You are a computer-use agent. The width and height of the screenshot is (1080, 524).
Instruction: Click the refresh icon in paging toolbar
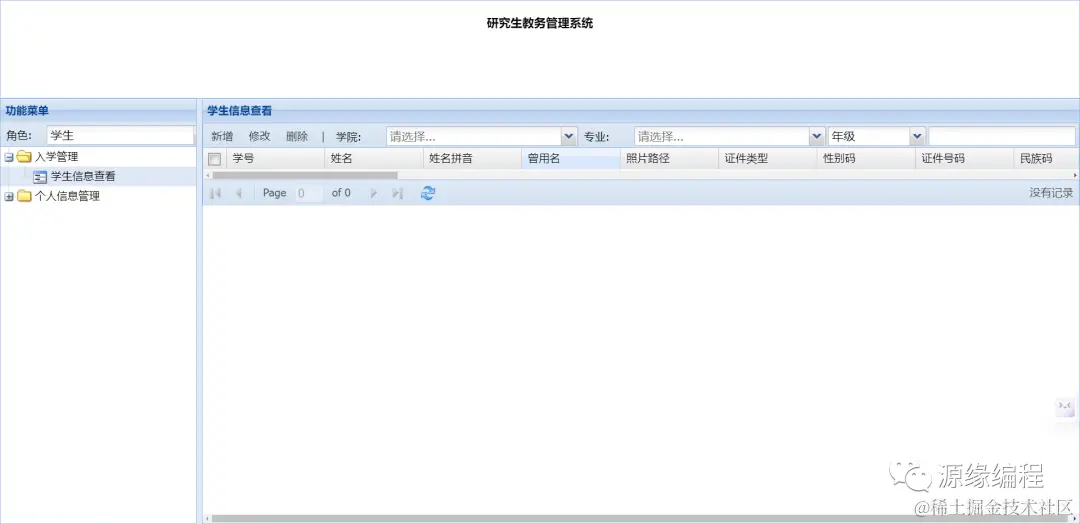428,193
